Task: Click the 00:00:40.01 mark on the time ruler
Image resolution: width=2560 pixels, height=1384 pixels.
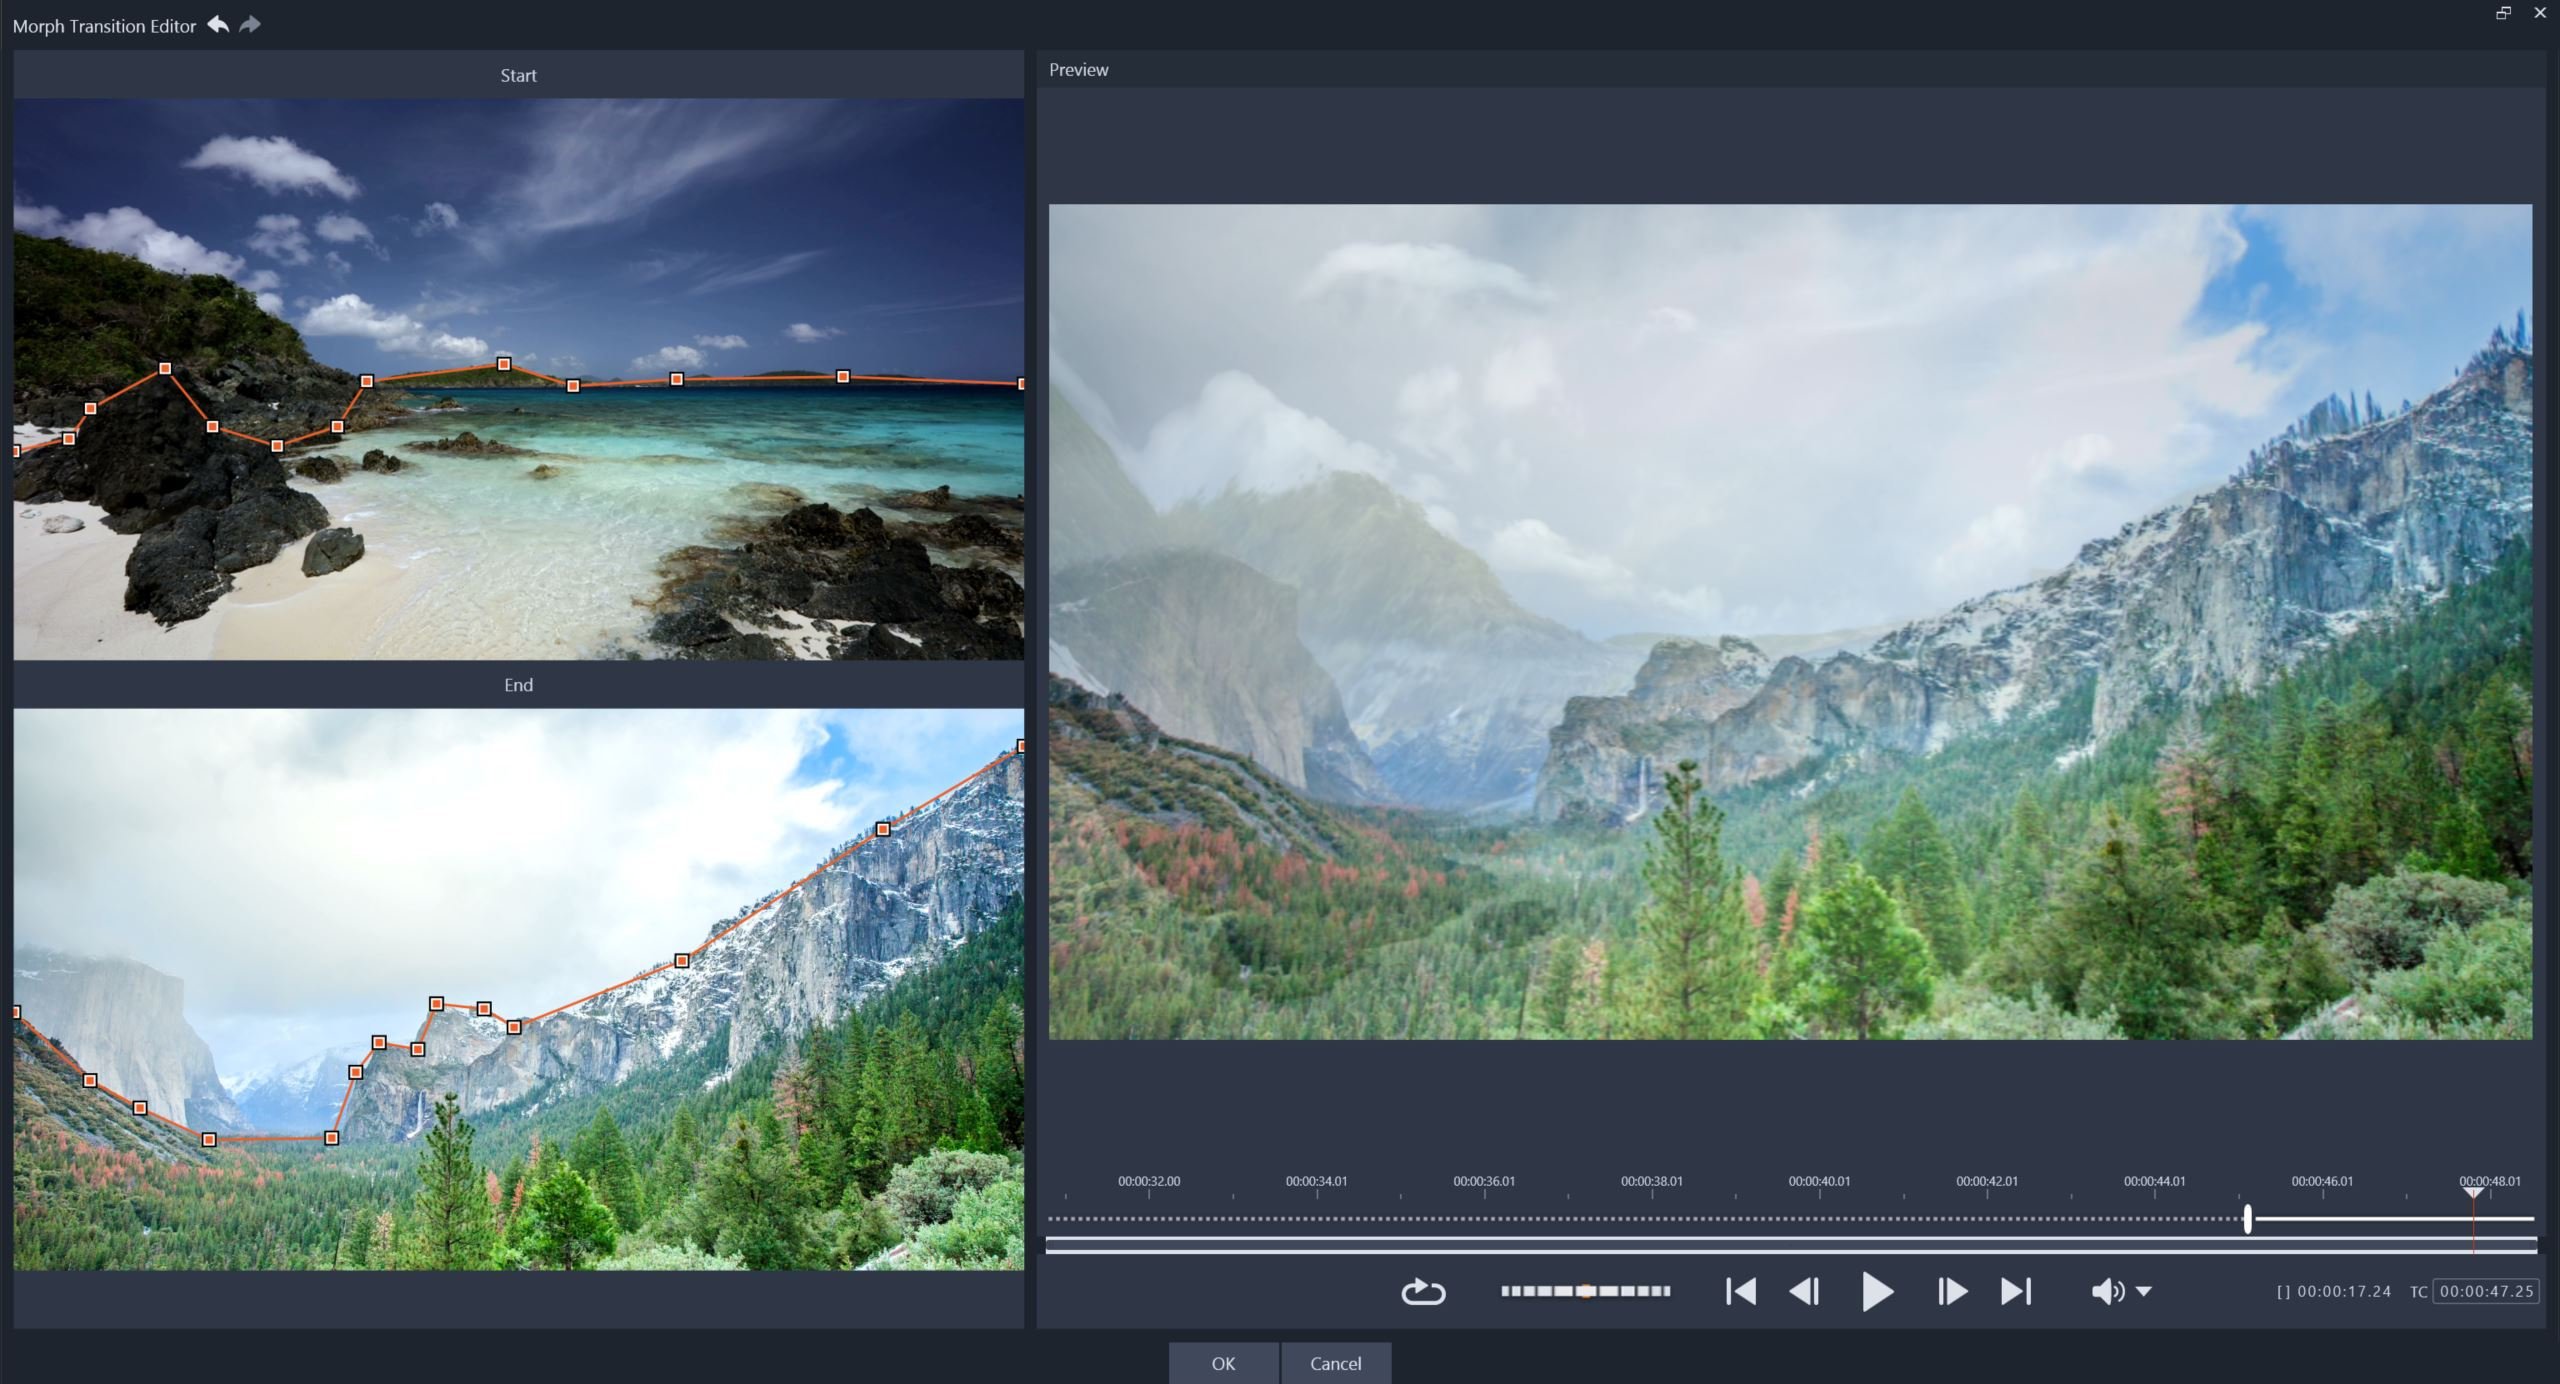Action: (x=1819, y=1181)
